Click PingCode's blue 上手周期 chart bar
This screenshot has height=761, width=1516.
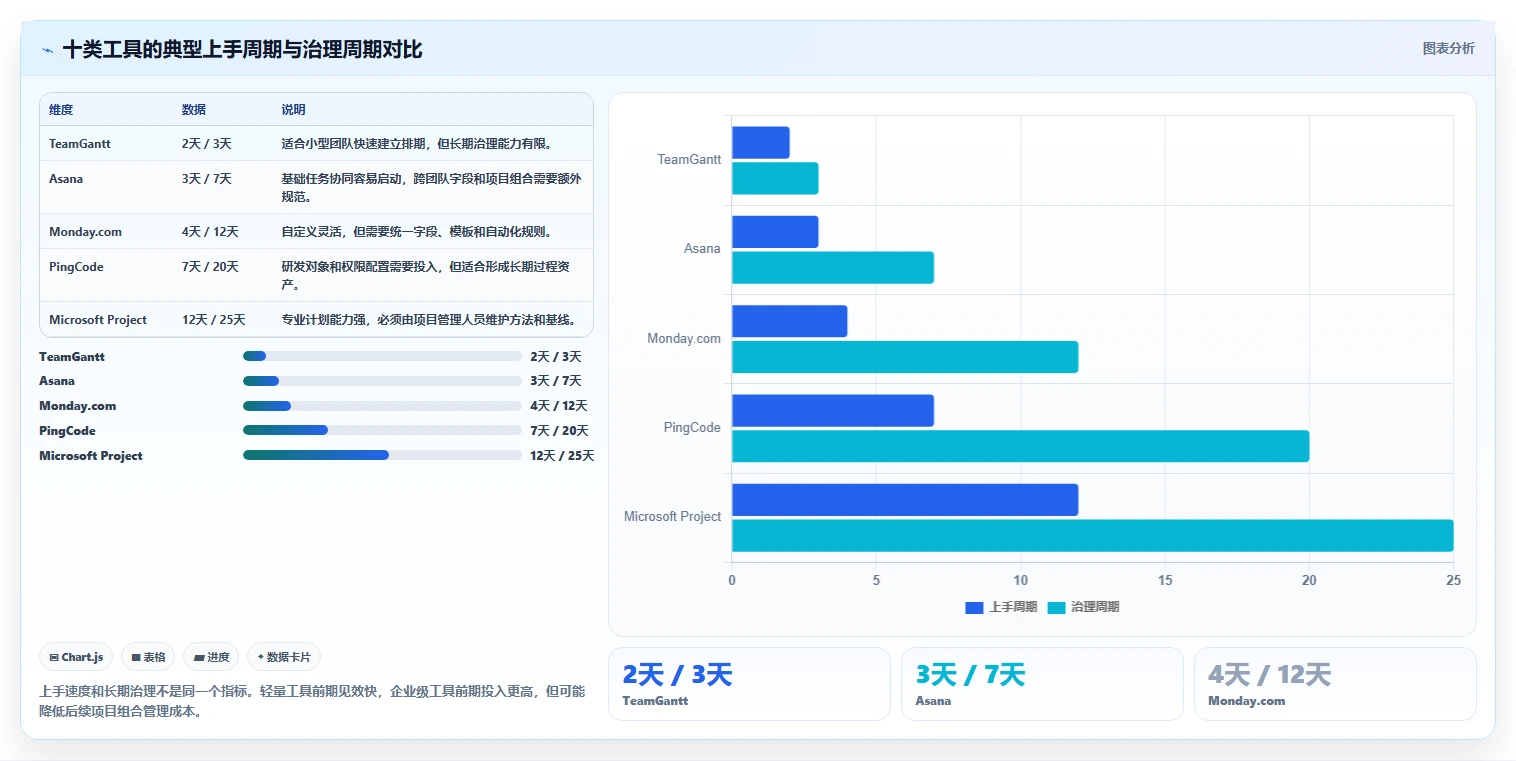click(x=833, y=410)
